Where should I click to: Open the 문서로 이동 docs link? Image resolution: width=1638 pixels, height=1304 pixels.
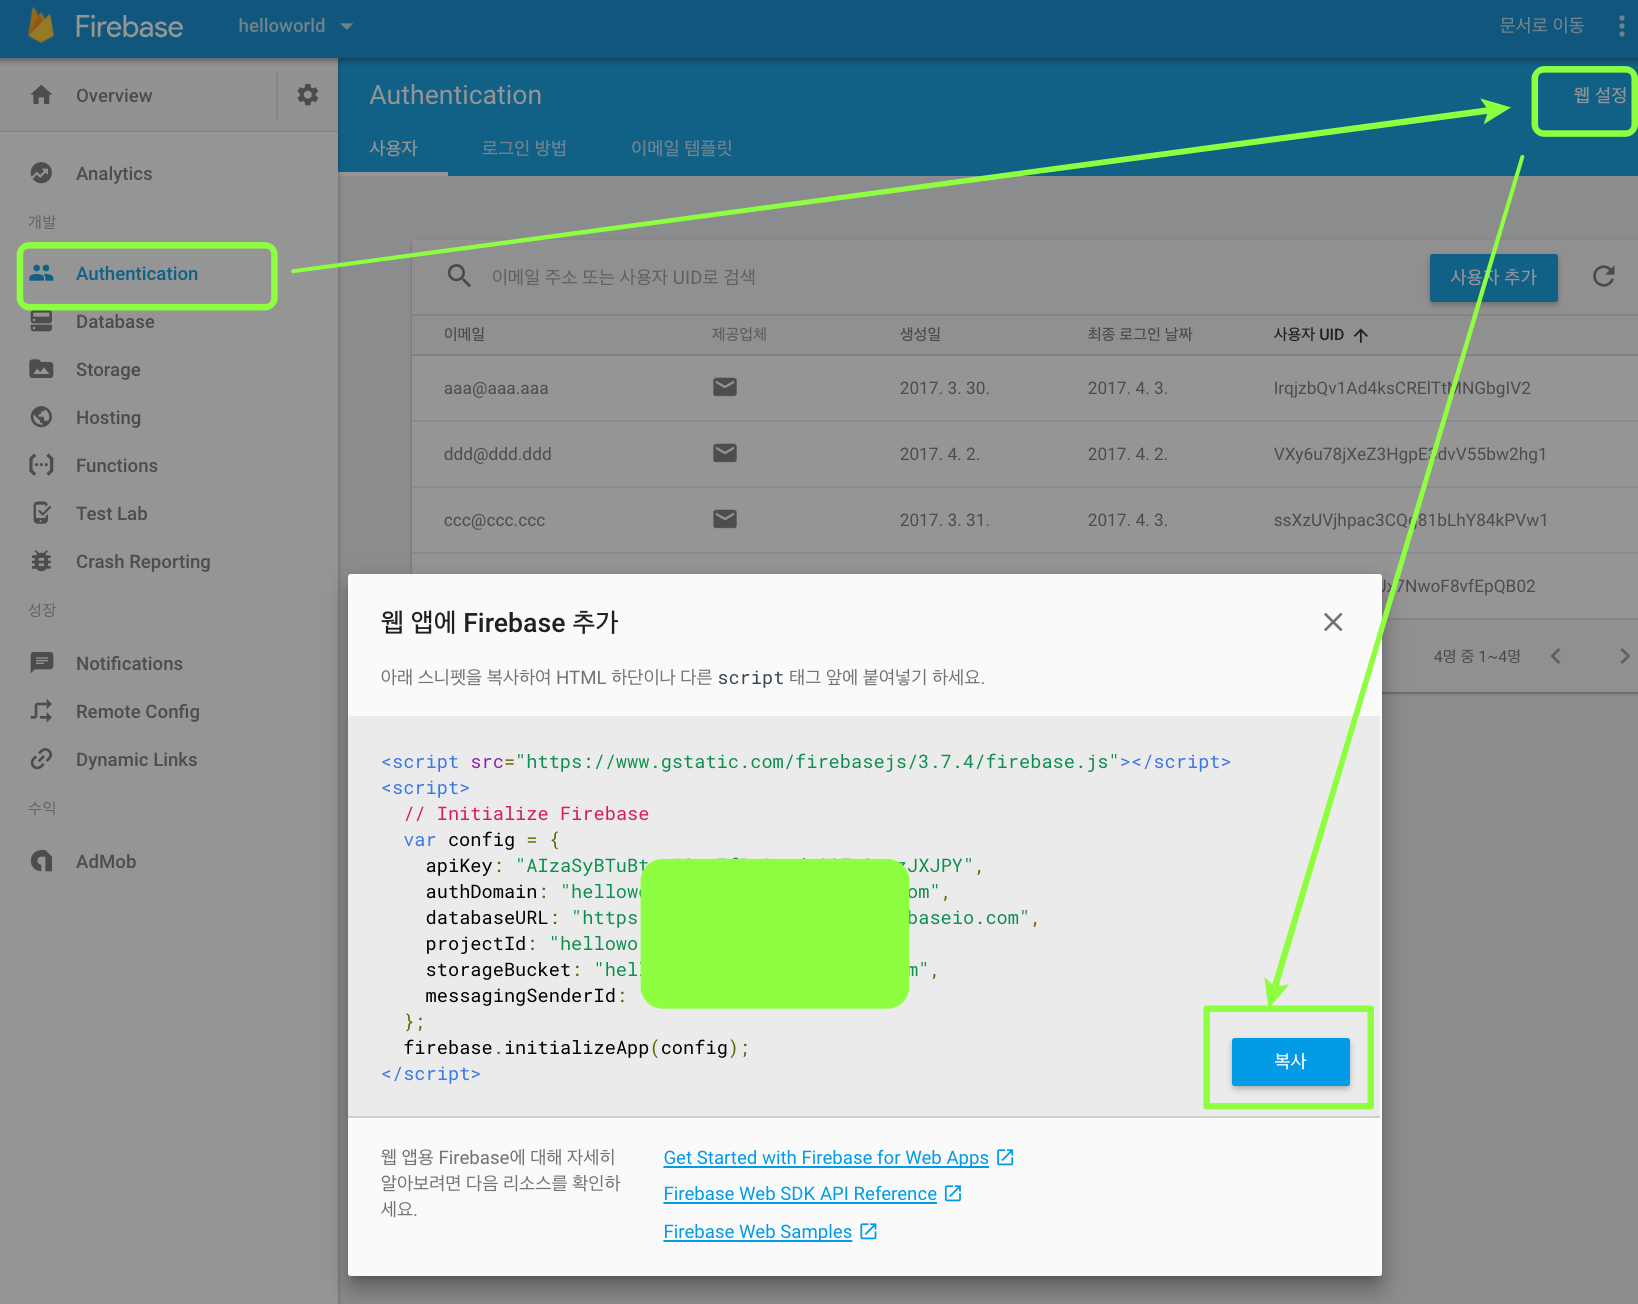(x=1541, y=25)
